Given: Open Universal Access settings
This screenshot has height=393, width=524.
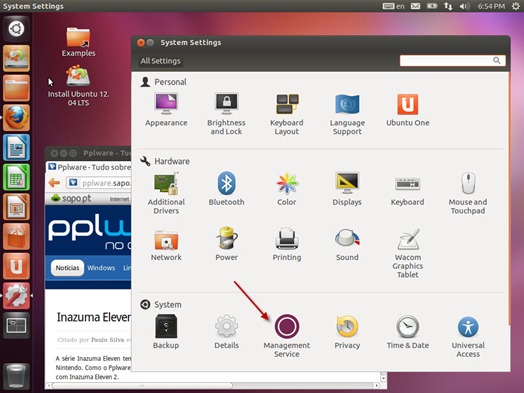Looking at the screenshot, I should coord(468,336).
